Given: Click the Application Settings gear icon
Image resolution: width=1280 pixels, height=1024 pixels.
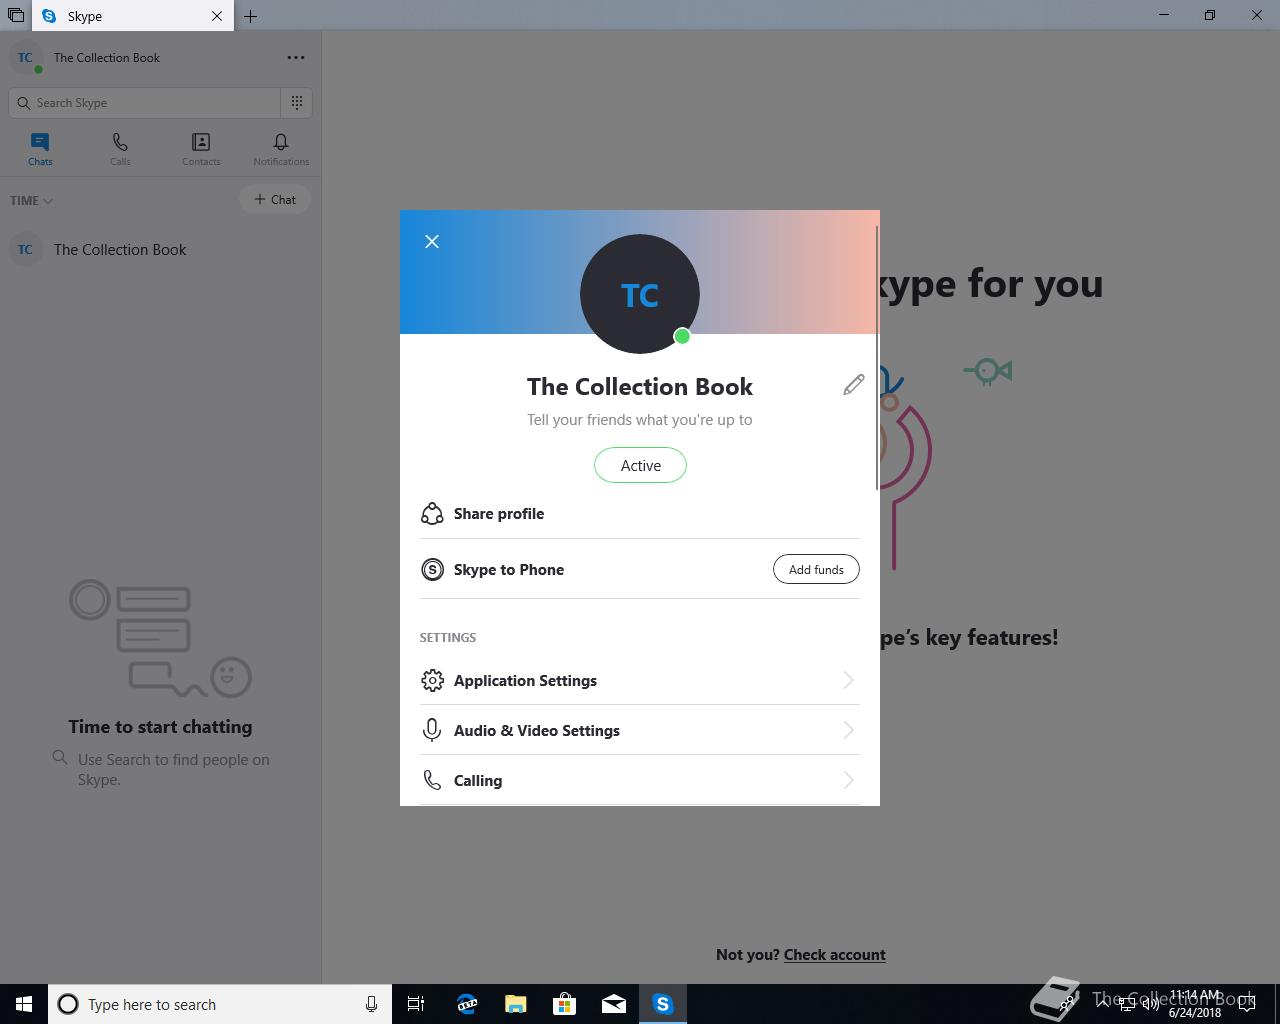Looking at the screenshot, I should (432, 680).
